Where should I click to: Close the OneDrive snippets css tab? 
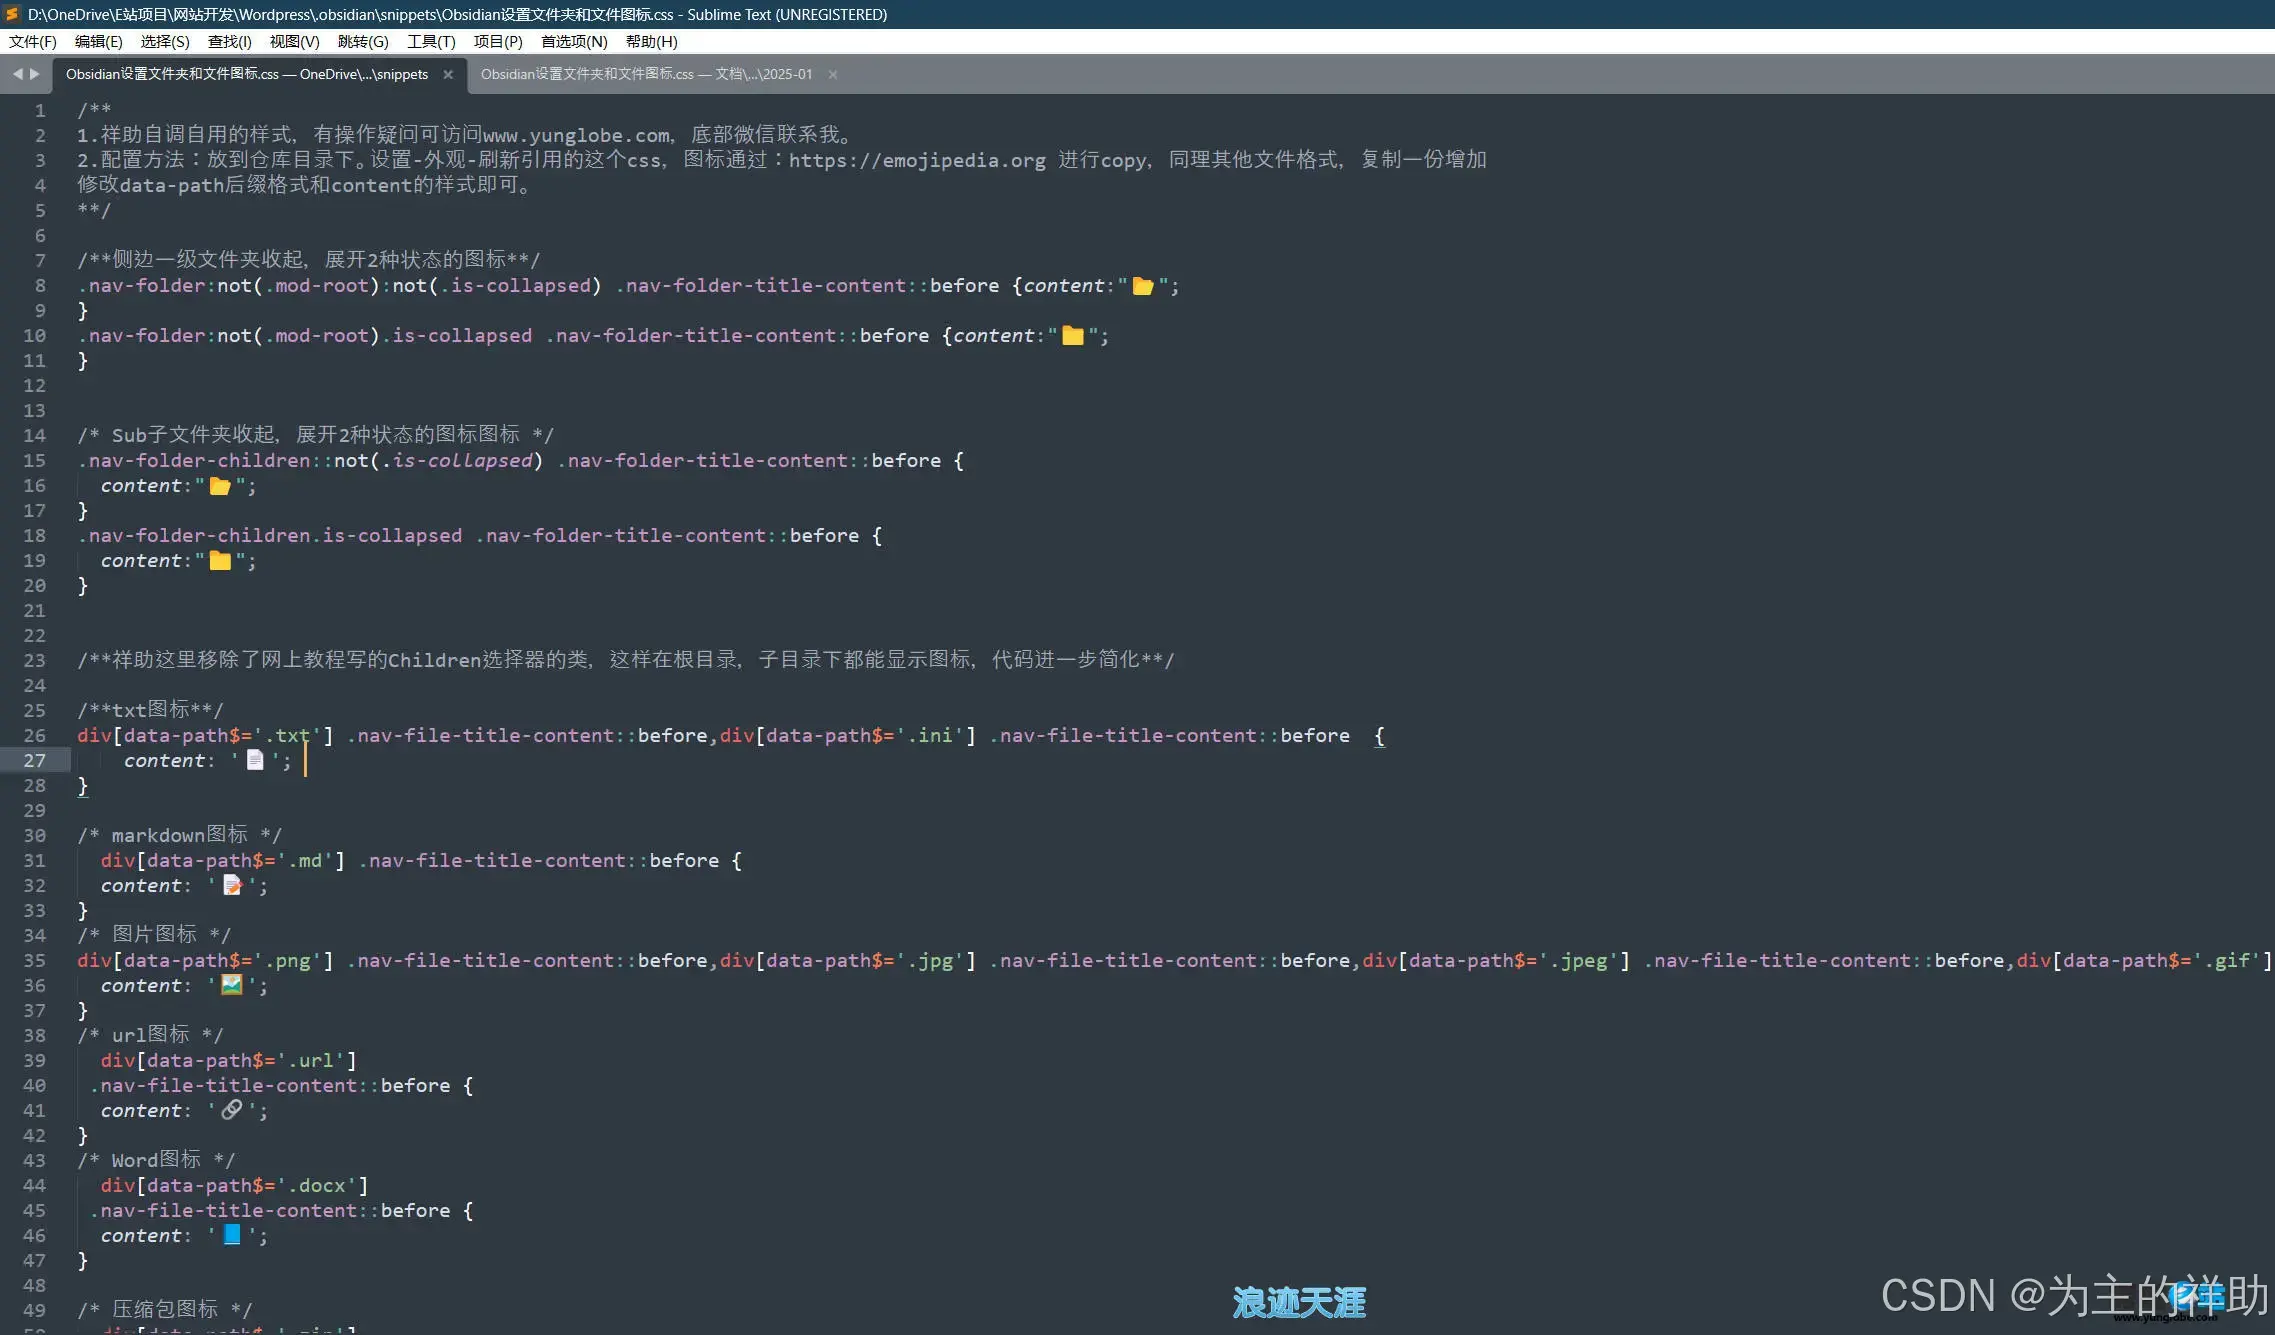(x=448, y=75)
